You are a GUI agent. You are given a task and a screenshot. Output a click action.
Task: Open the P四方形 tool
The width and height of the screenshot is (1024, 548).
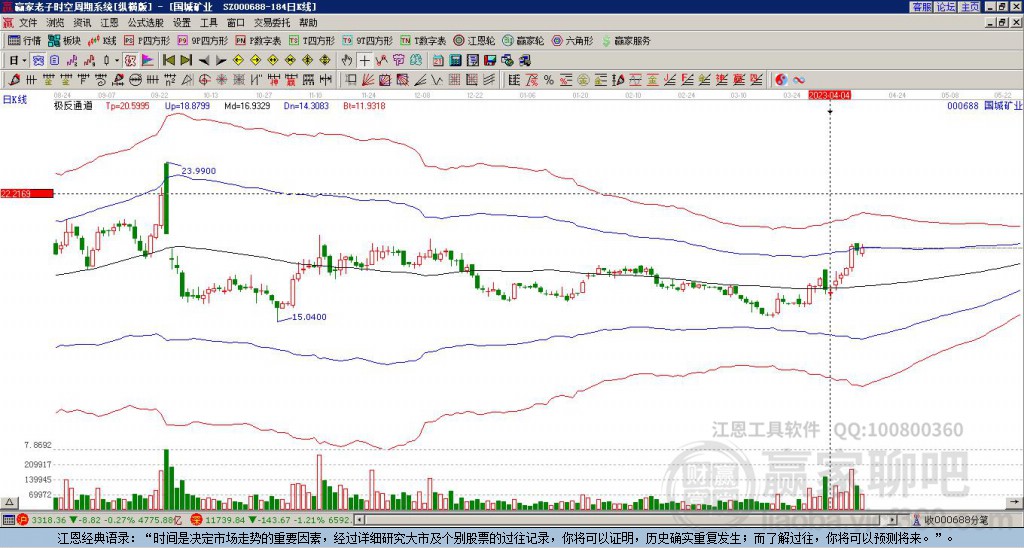tap(148, 40)
